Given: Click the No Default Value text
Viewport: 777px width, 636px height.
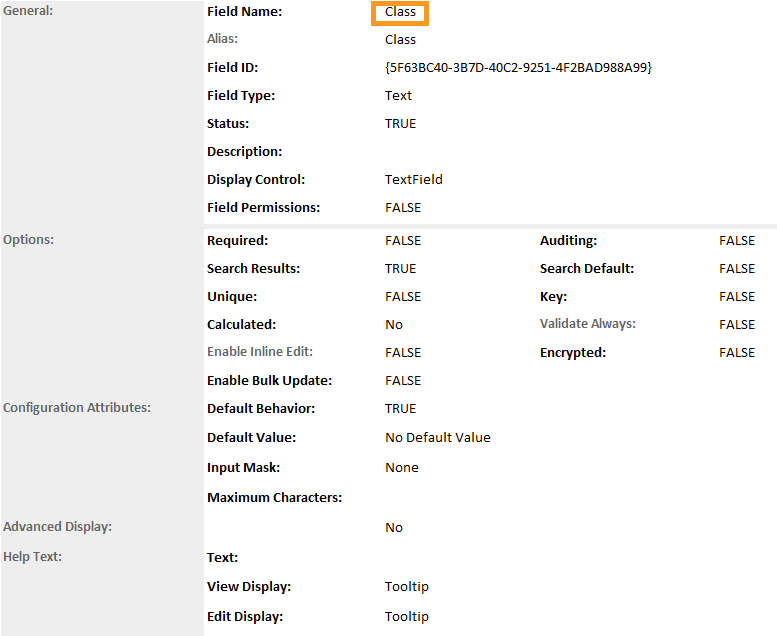Looking at the screenshot, I should tap(437, 438).
